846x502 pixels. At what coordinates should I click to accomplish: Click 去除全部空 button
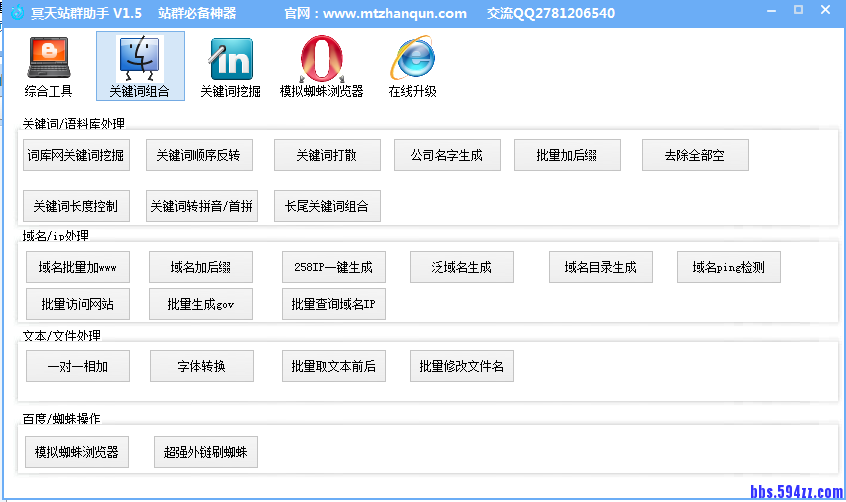click(695, 155)
